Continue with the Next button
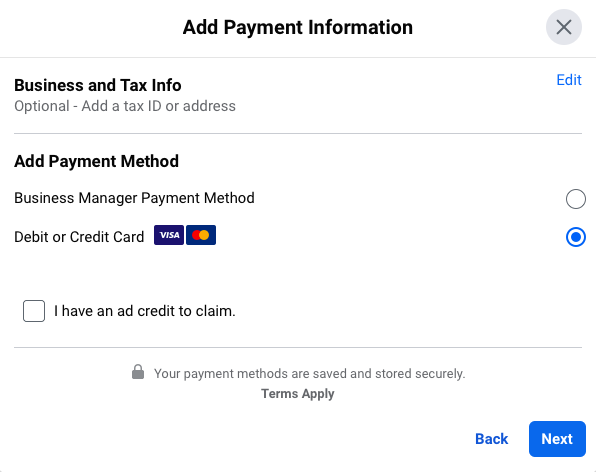The height and width of the screenshot is (472, 596). [557, 439]
